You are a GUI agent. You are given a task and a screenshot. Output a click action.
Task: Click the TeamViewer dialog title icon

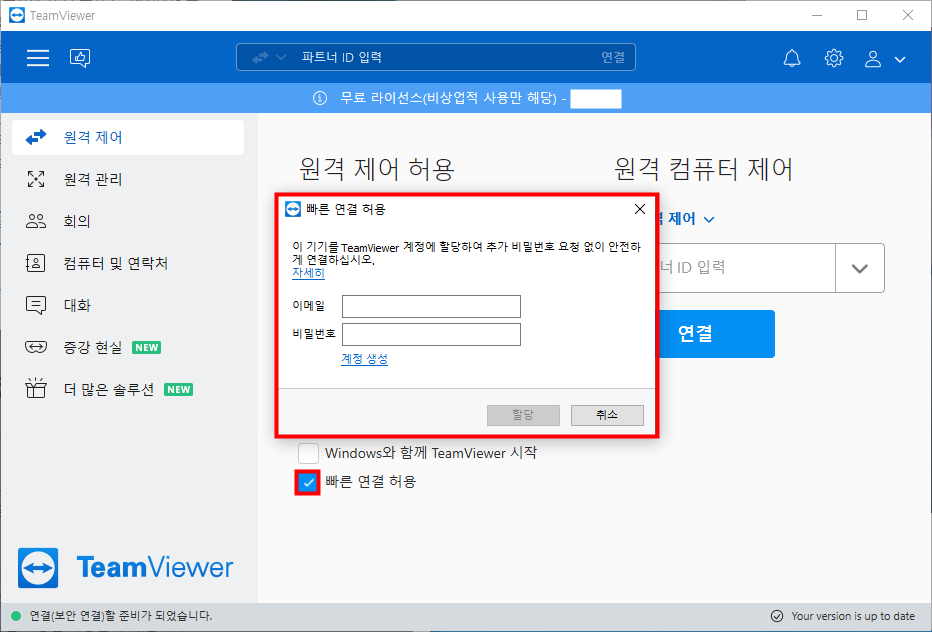click(293, 209)
